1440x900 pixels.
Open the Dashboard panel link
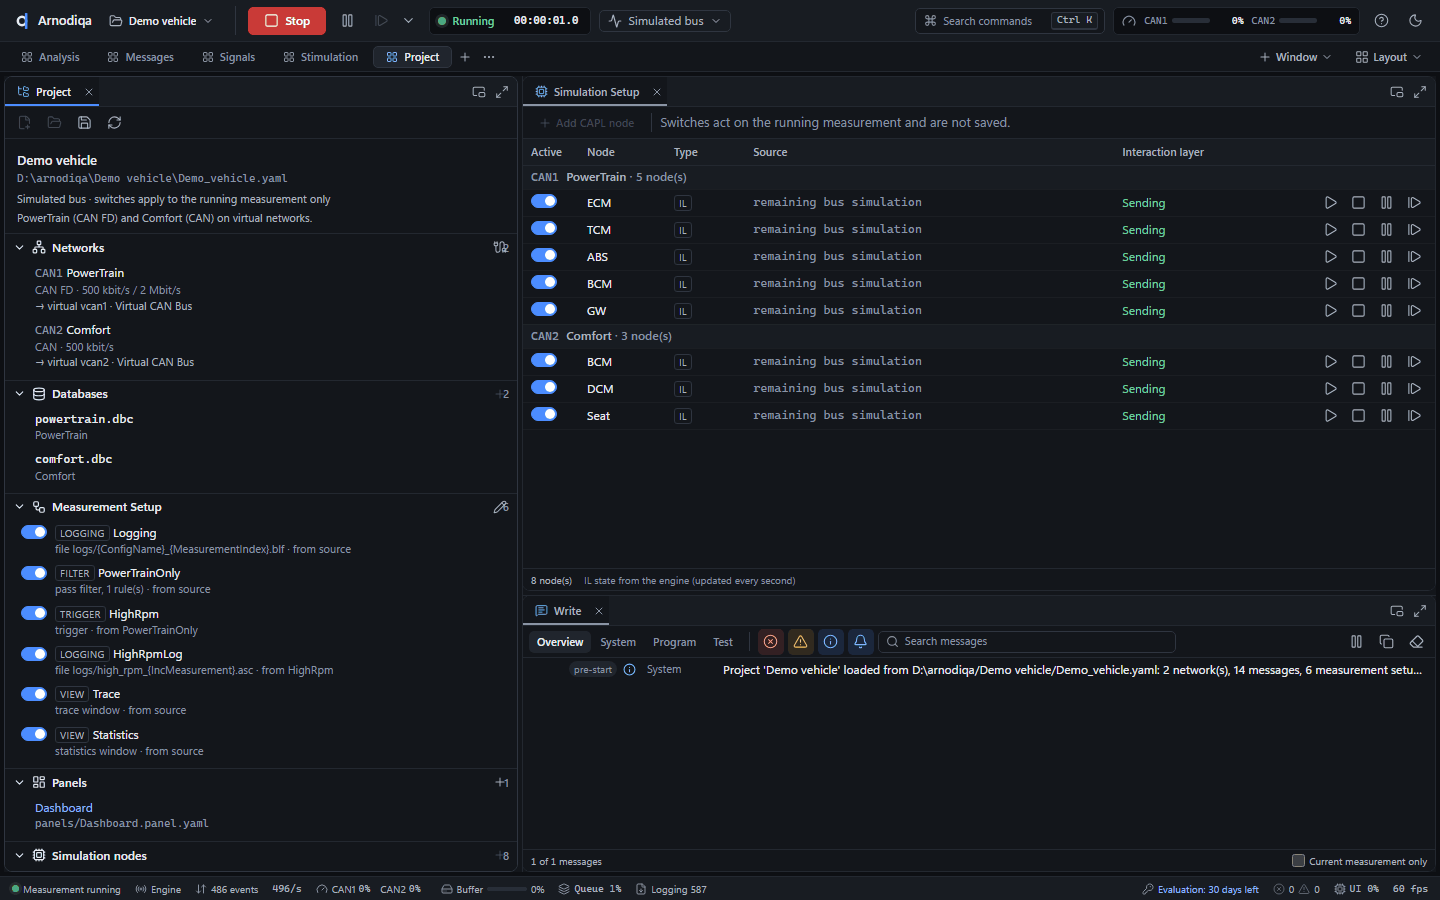pyautogui.click(x=64, y=808)
